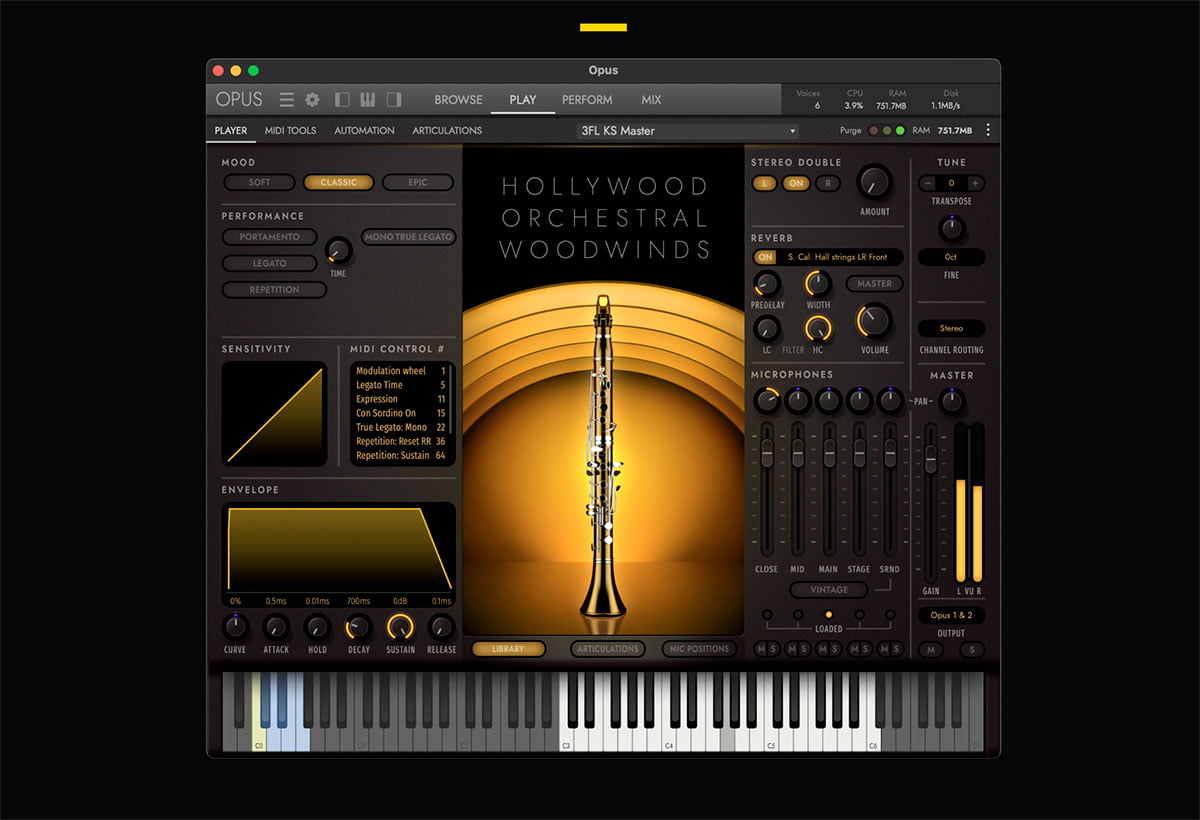Toggle Stereo Double ON switch
This screenshot has width=1200, height=820.
click(796, 183)
